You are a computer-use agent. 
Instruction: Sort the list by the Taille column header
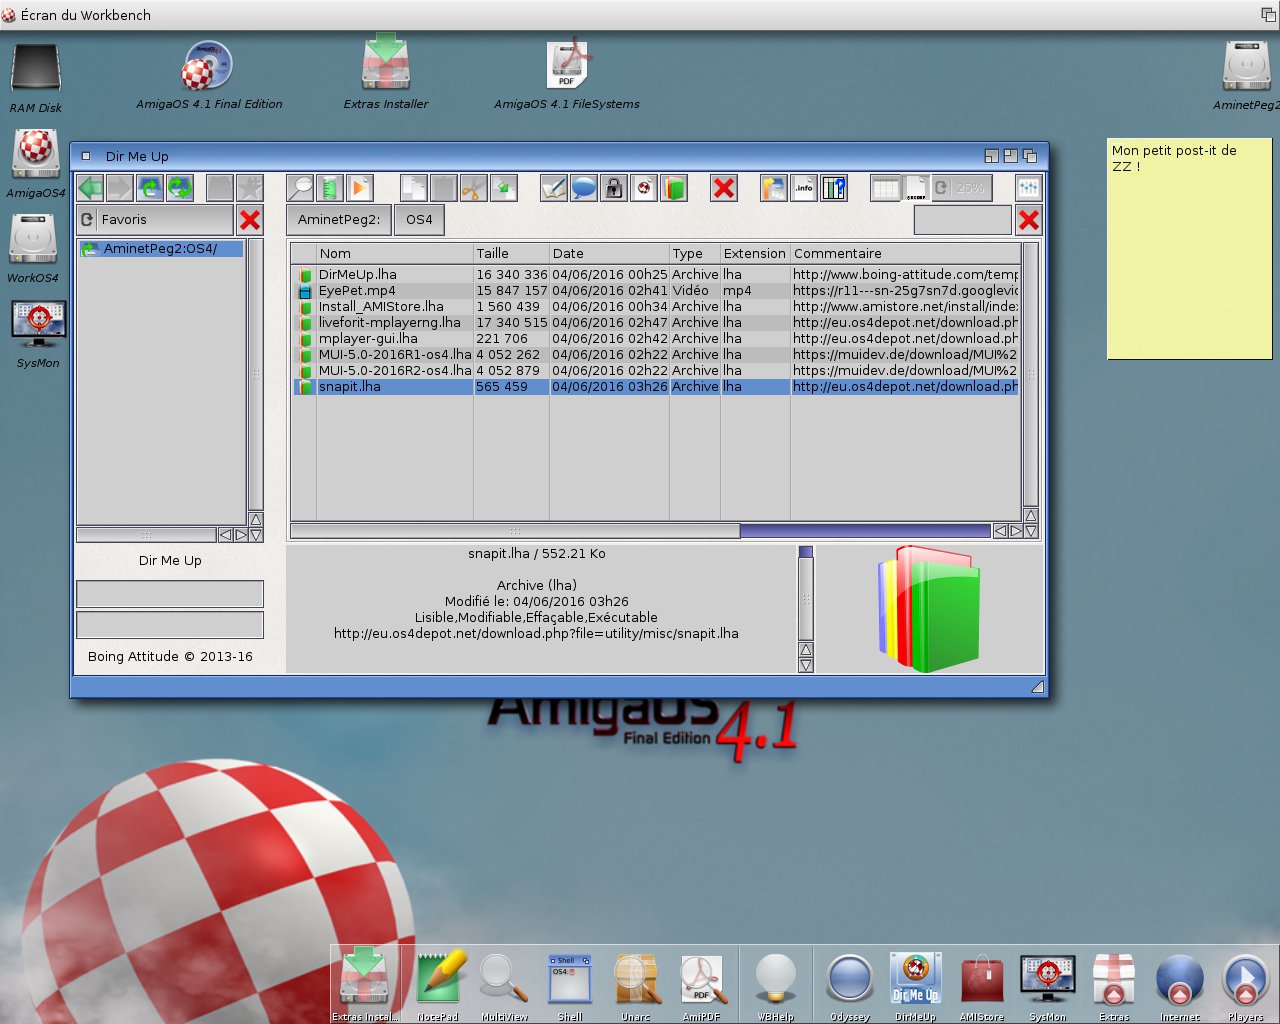pos(511,254)
